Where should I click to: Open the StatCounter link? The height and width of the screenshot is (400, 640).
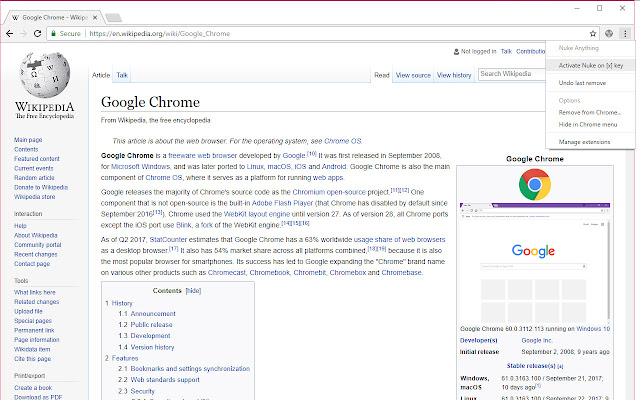[168, 240]
